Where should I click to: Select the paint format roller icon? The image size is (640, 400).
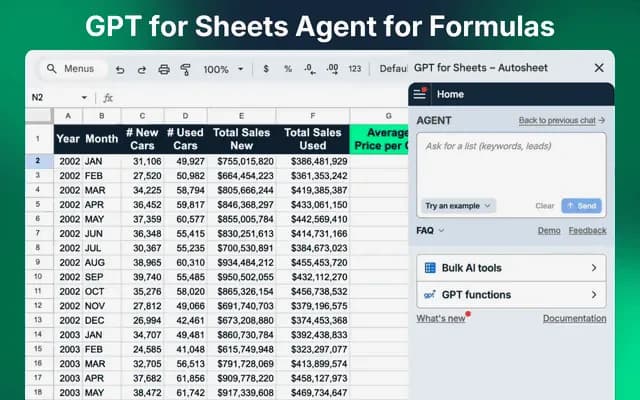[x=186, y=69]
